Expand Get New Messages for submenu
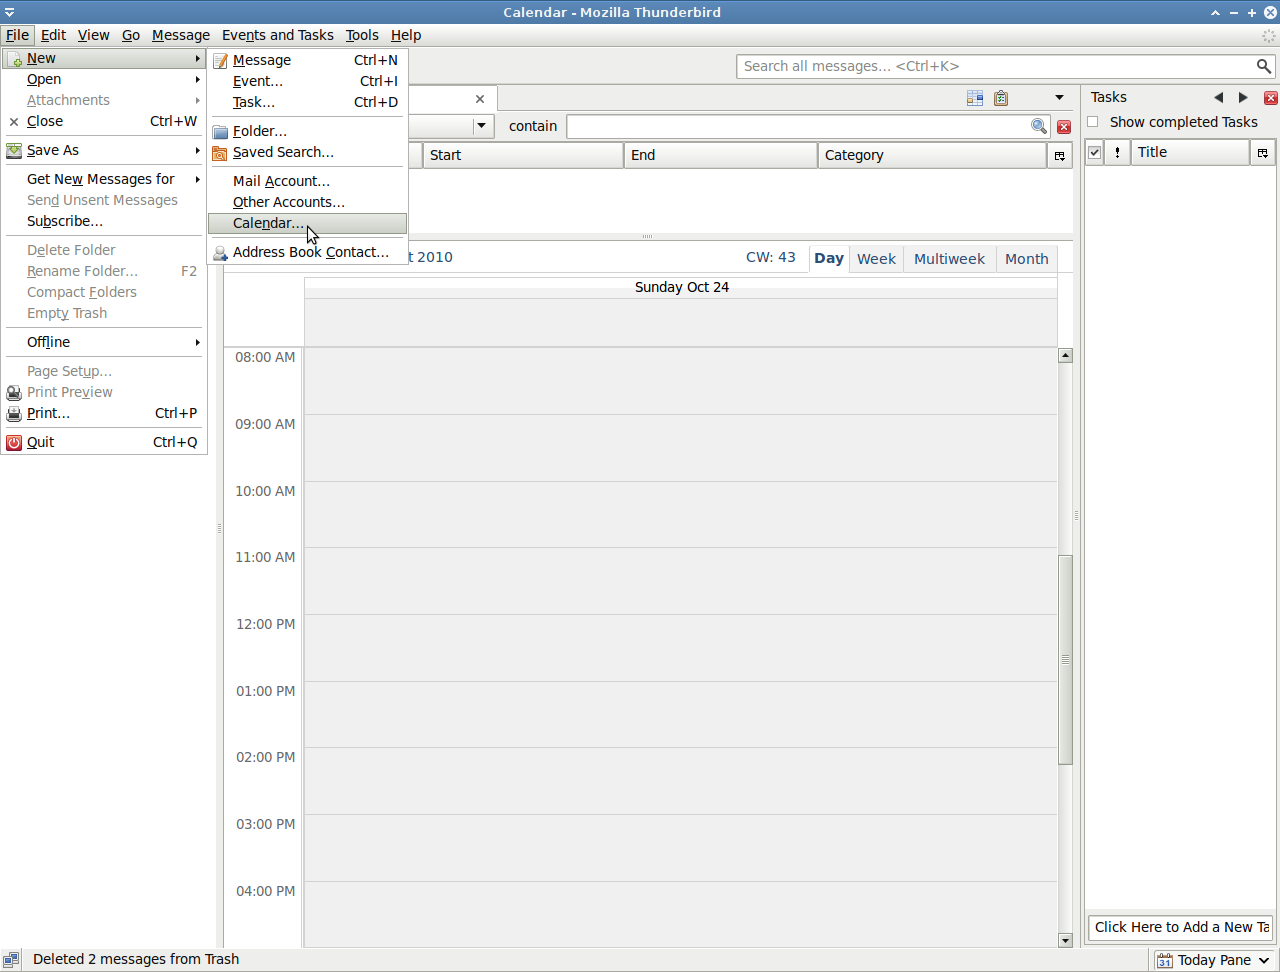 pyautogui.click(x=104, y=179)
